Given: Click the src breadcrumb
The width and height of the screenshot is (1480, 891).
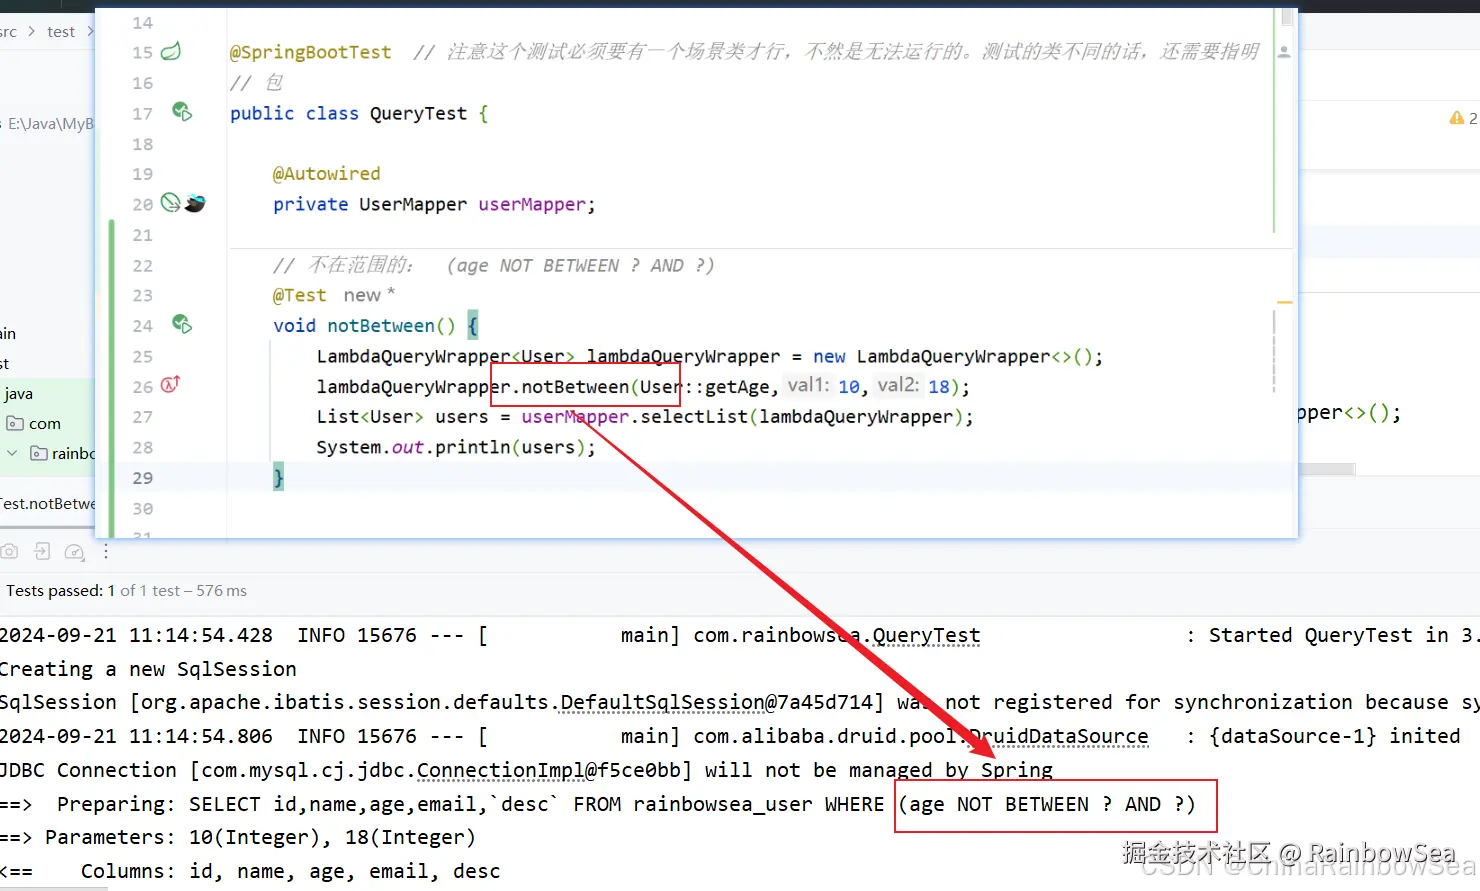Looking at the screenshot, I should click(8, 31).
